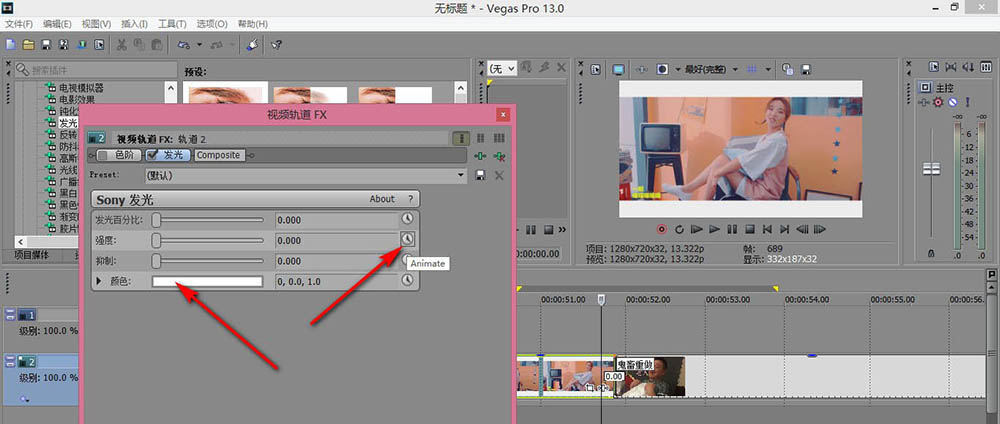Click the What's This help icon
Viewport: 1000px width, 424px height.
276,45
